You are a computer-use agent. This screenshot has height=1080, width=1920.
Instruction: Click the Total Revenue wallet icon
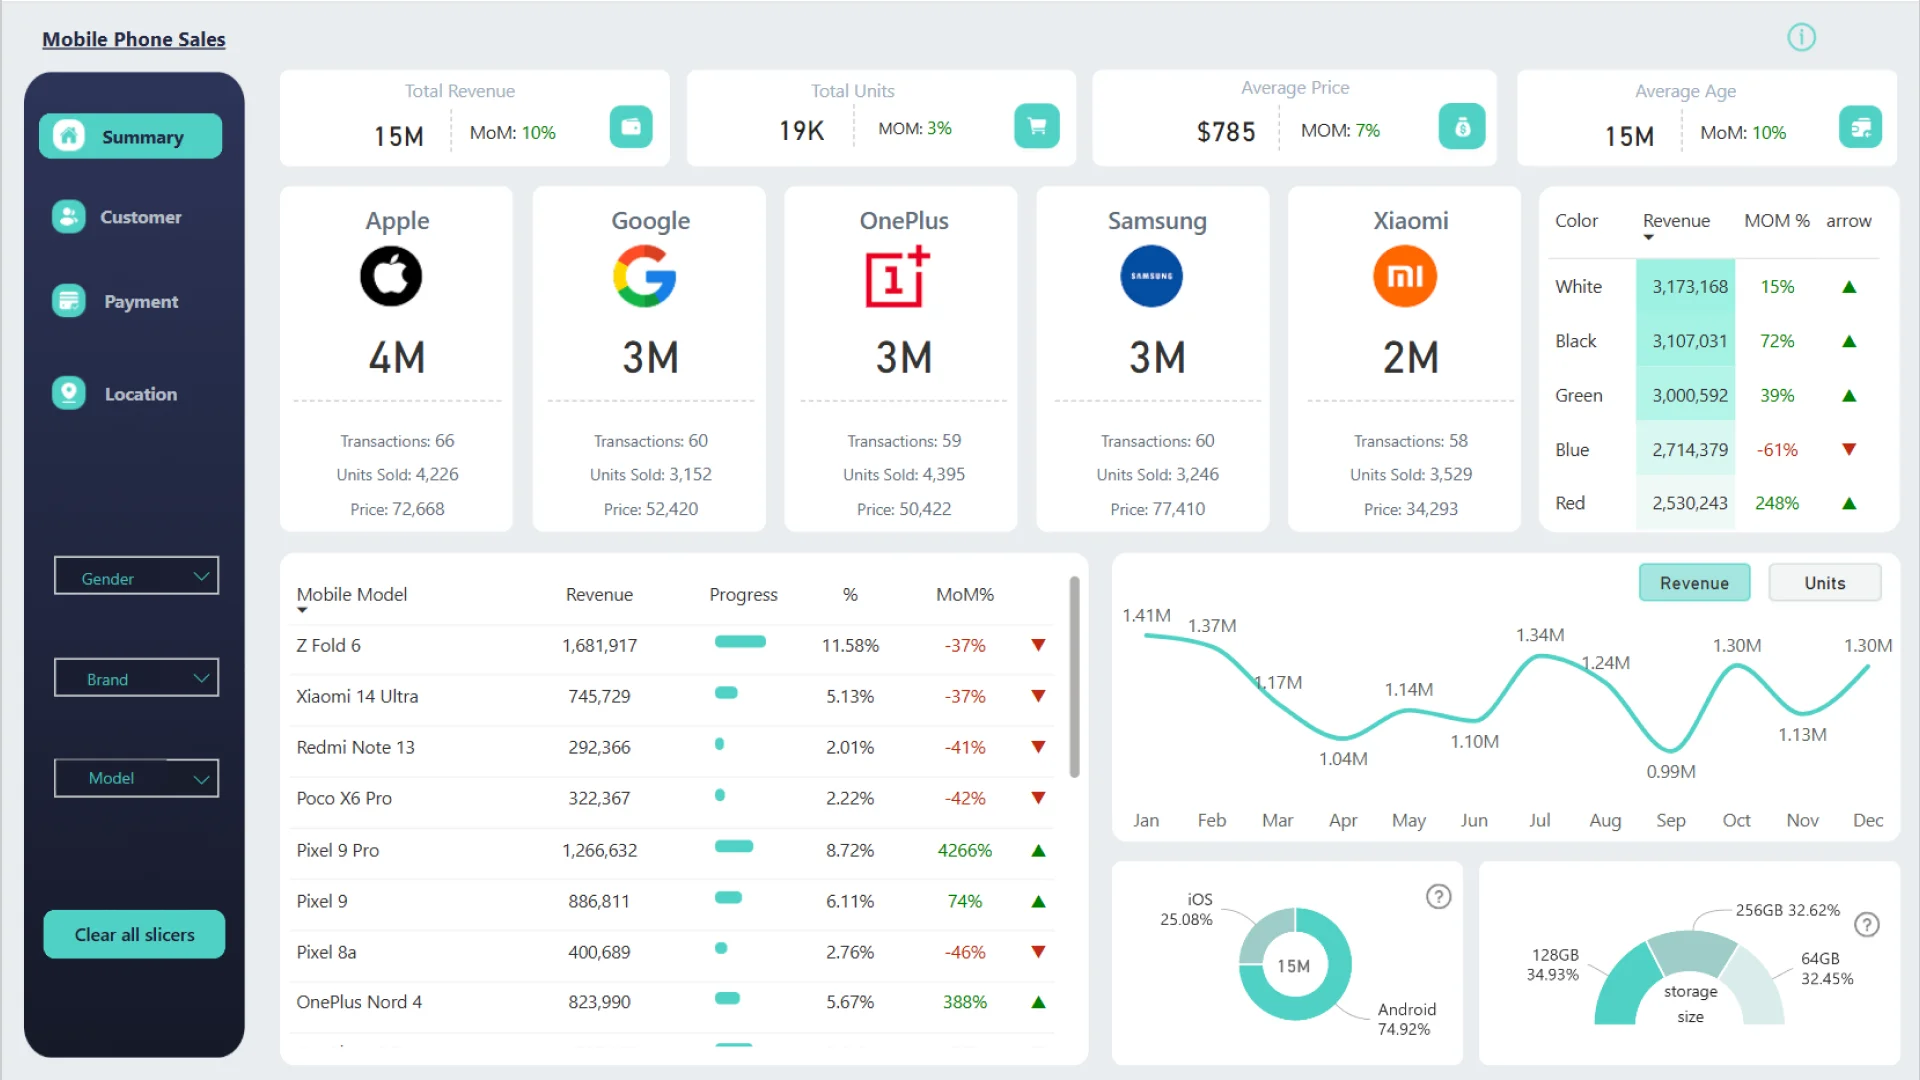631,127
